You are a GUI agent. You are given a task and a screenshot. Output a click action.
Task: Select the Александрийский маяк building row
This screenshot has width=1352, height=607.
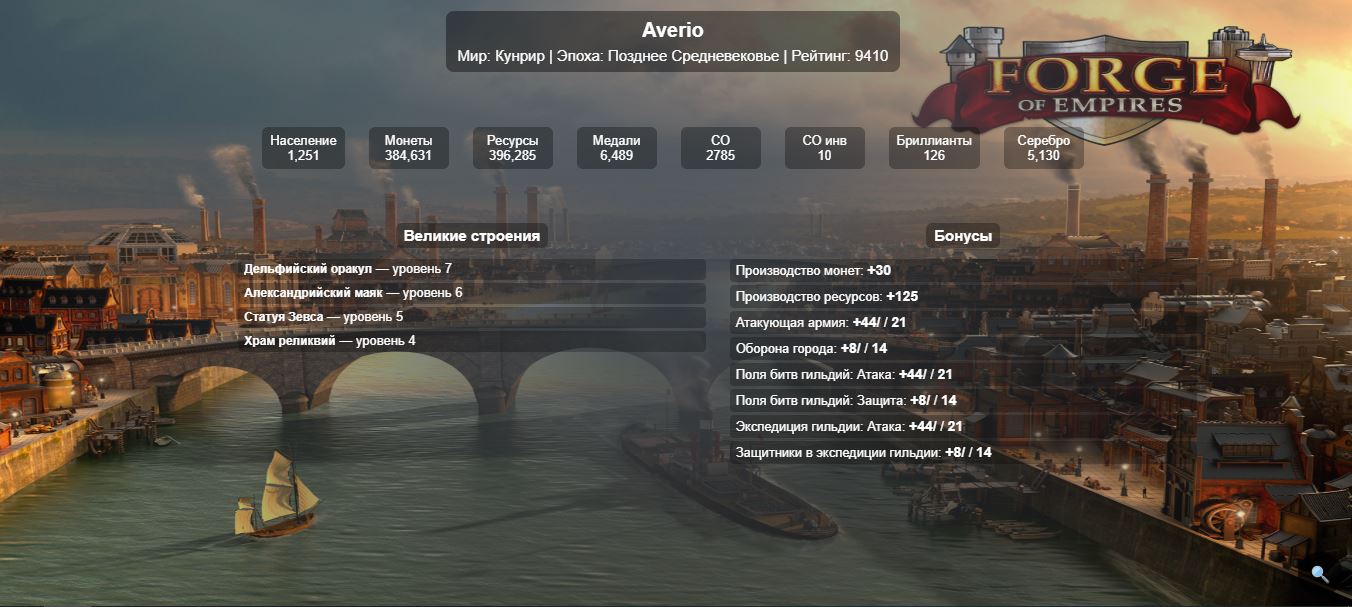pyautogui.click(x=472, y=293)
